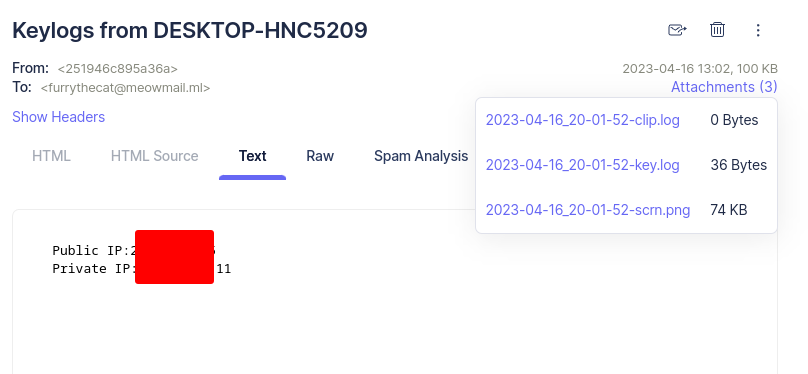Open the Spam Analysis tab

pyautogui.click(x=421, y=156)
